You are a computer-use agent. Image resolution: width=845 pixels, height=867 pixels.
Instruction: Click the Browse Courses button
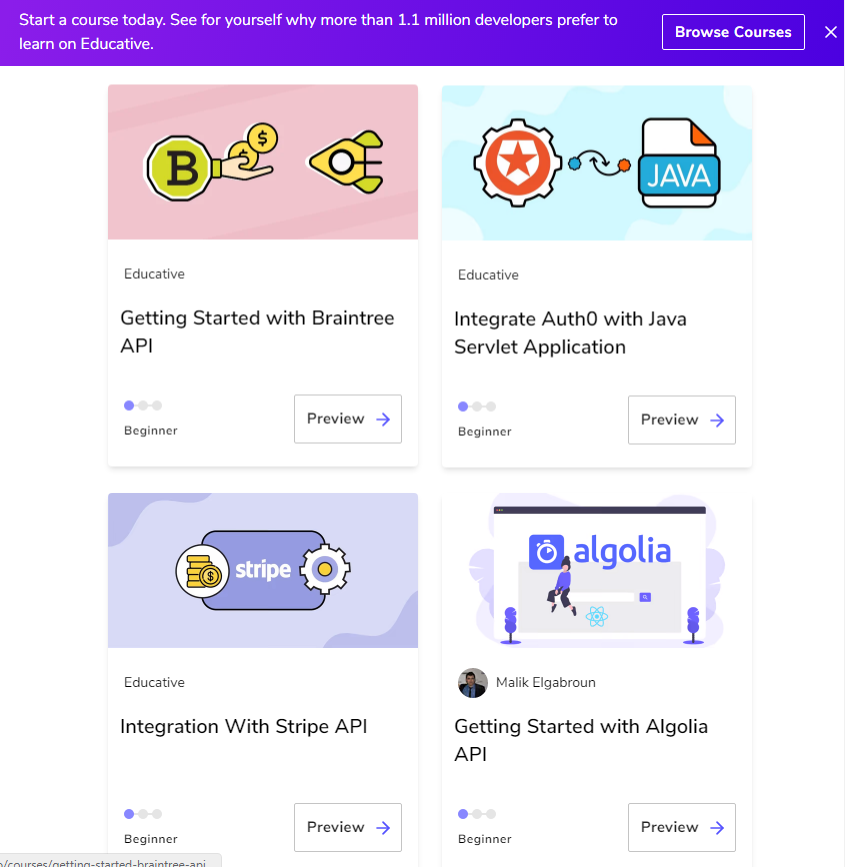733,32
